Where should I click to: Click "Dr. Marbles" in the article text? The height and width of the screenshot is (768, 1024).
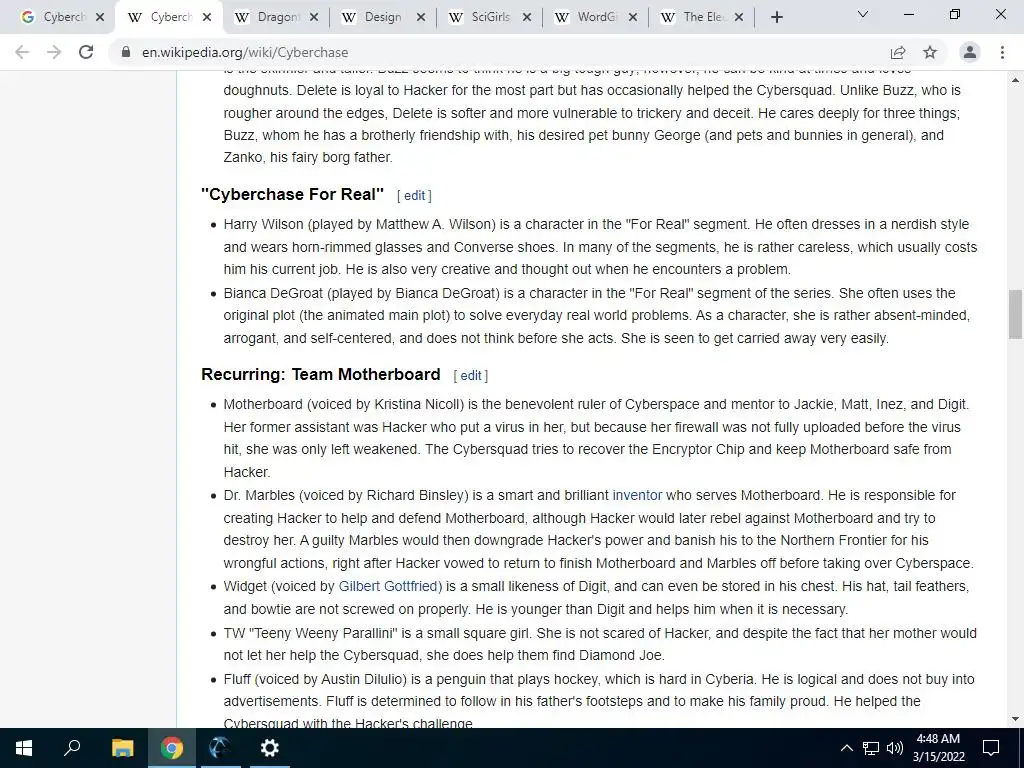point(259,495)
